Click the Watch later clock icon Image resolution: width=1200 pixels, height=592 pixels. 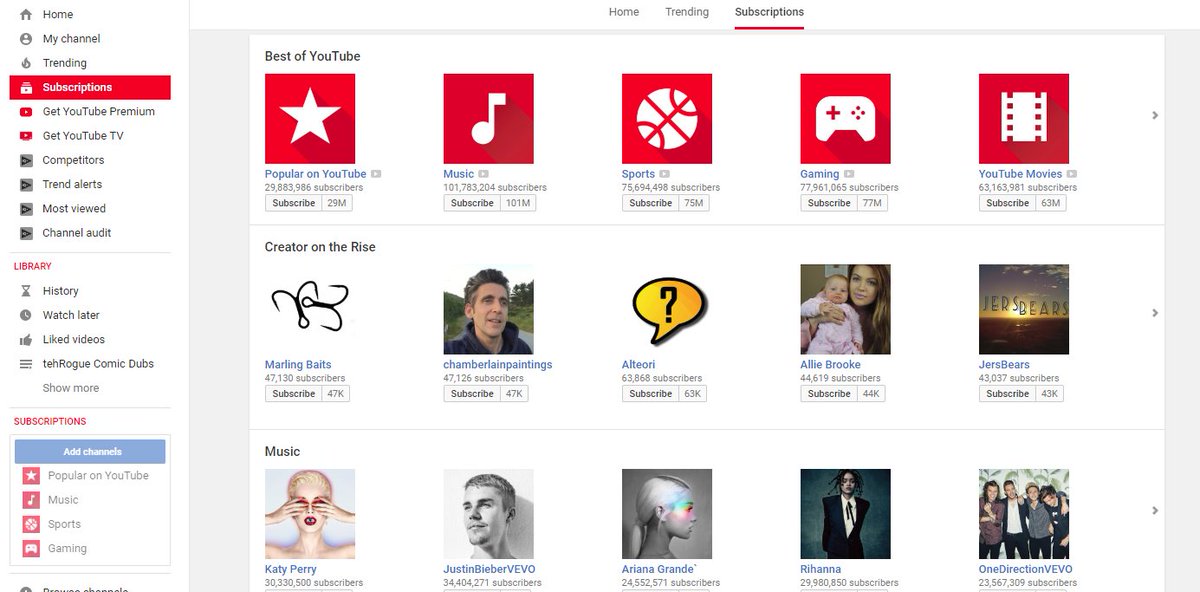tap(26, 315)
